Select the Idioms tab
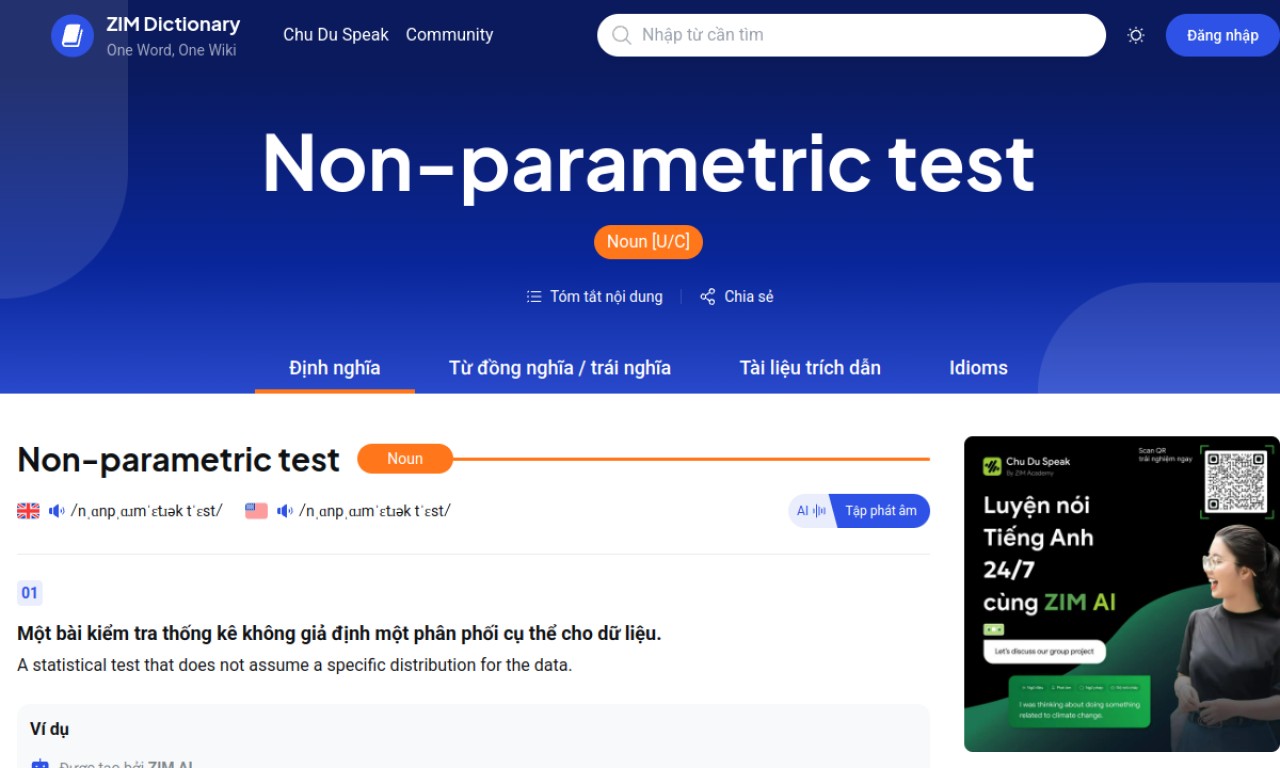This screenshot has width=1280, height=768. point(978,368)
